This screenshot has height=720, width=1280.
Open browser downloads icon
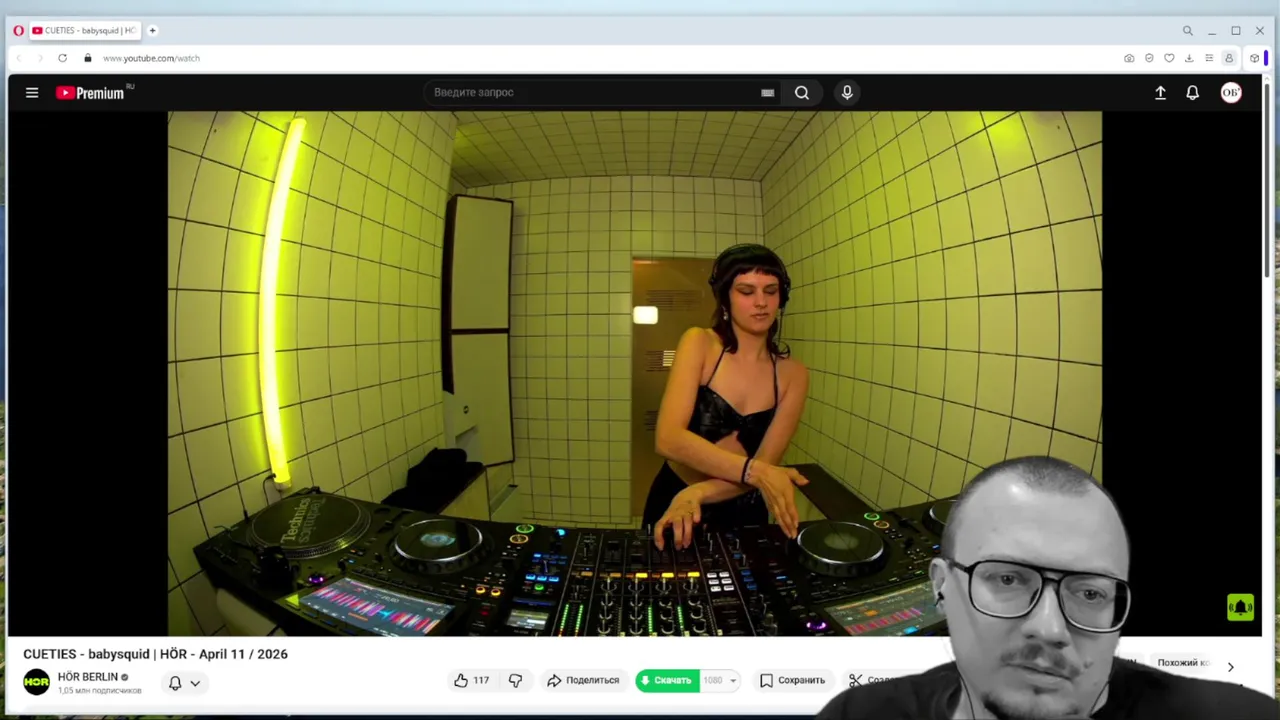point(1189,58)
